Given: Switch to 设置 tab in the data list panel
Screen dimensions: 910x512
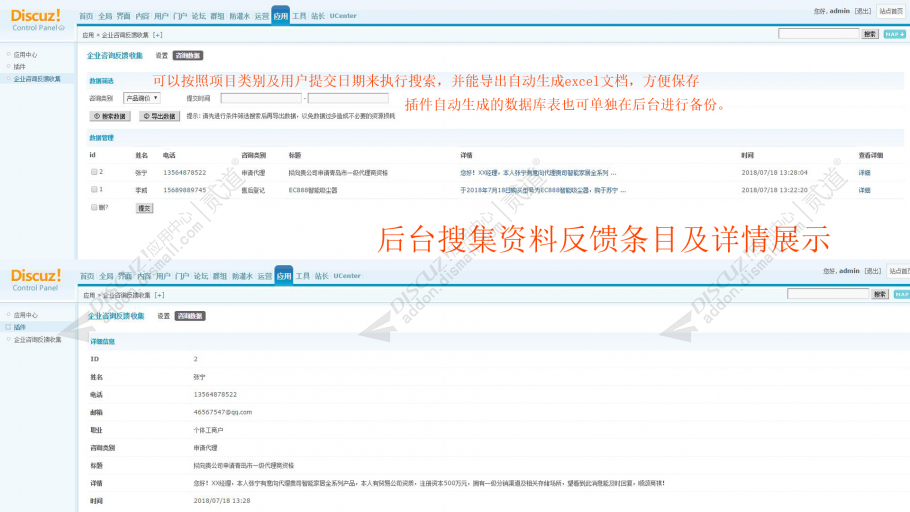Looking at the screenshot, I should tap(161, 56).
